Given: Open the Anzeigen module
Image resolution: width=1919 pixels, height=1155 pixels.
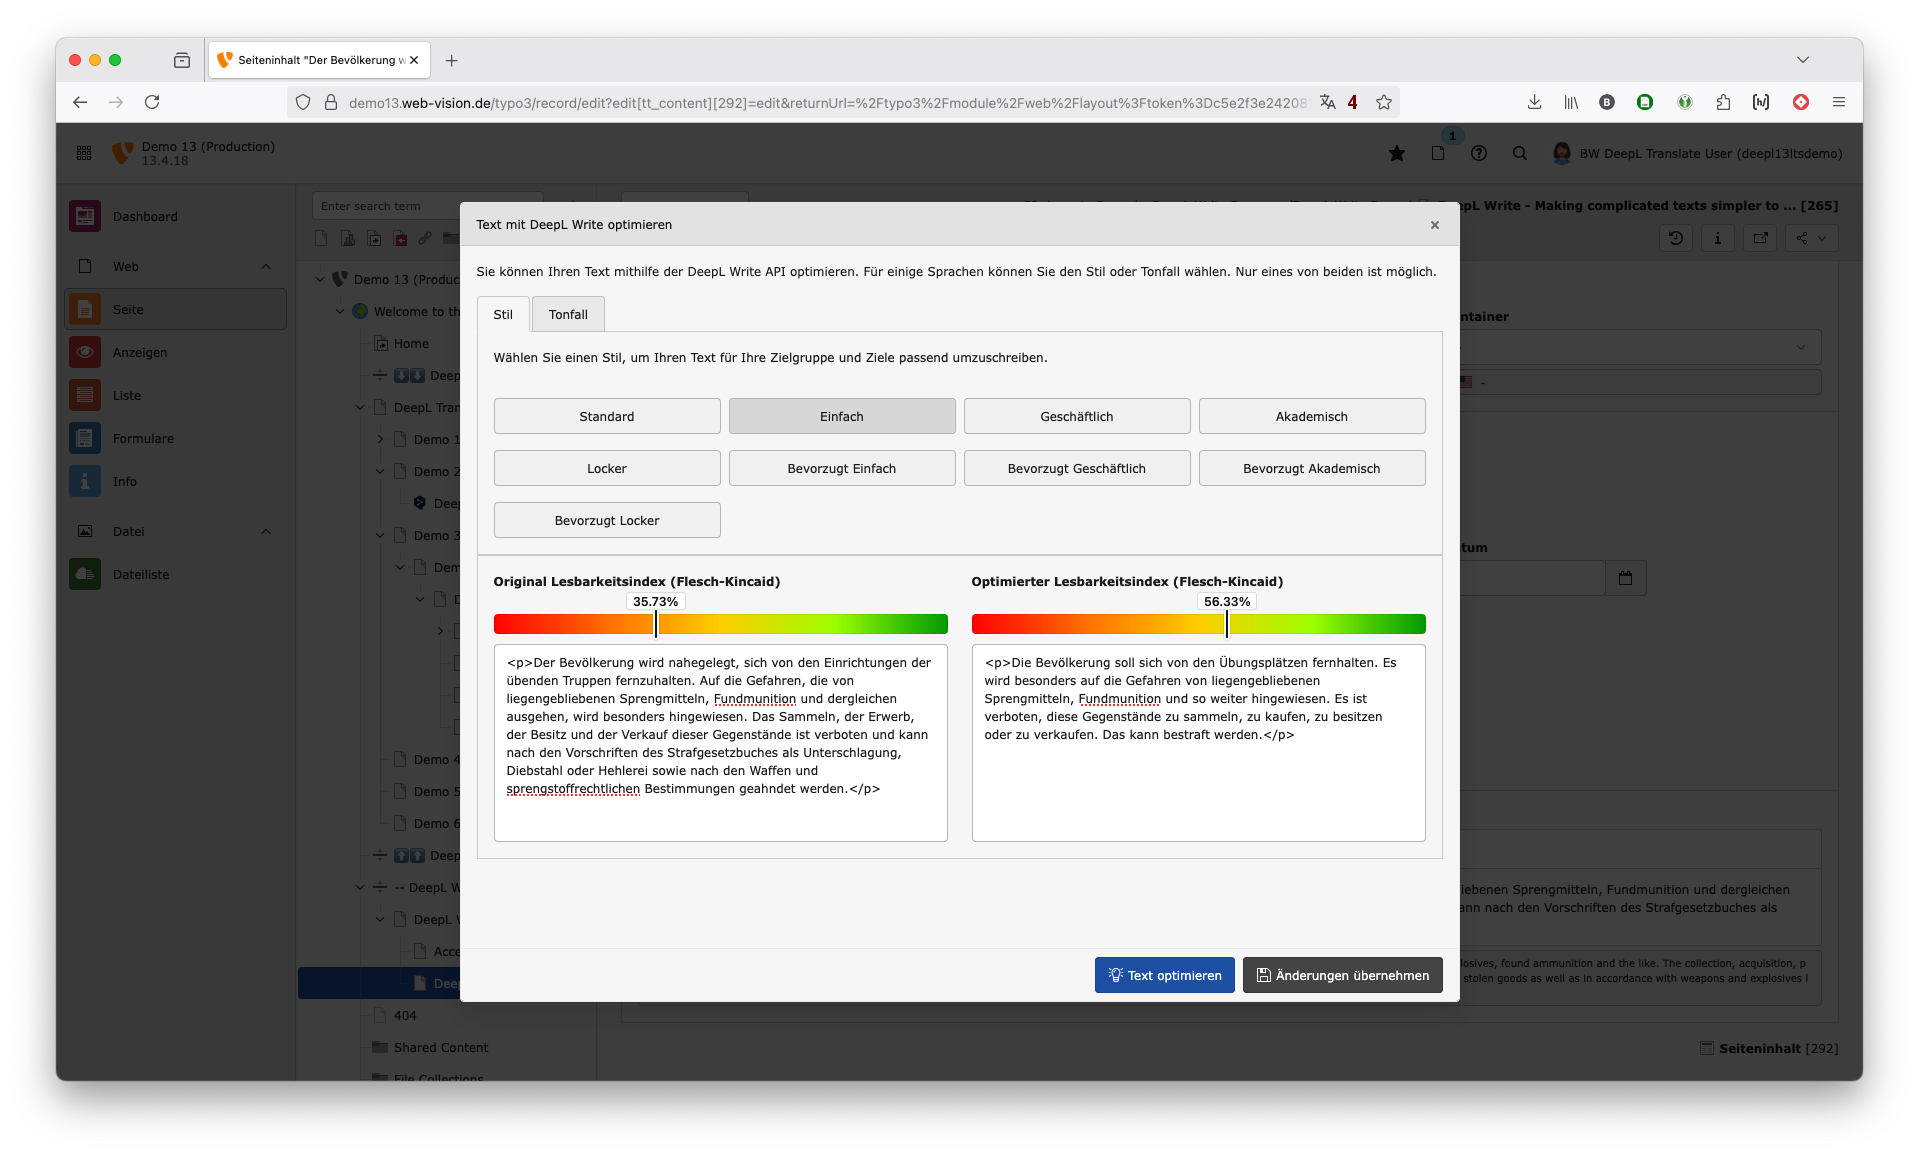Looking at the screenshot, I should pos(175,352).
